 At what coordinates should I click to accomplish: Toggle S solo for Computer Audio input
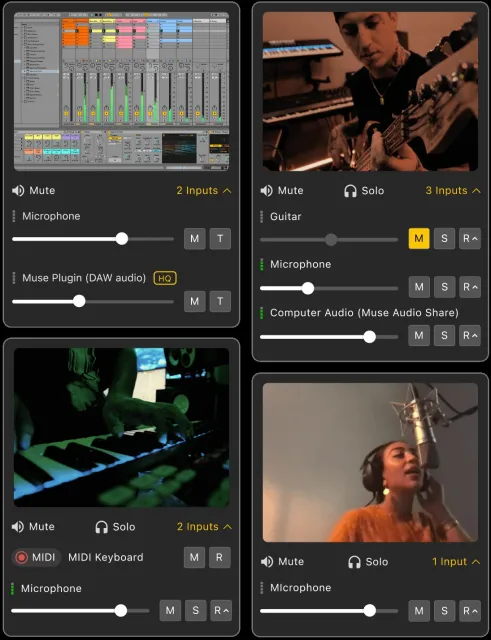pos(444,336)
